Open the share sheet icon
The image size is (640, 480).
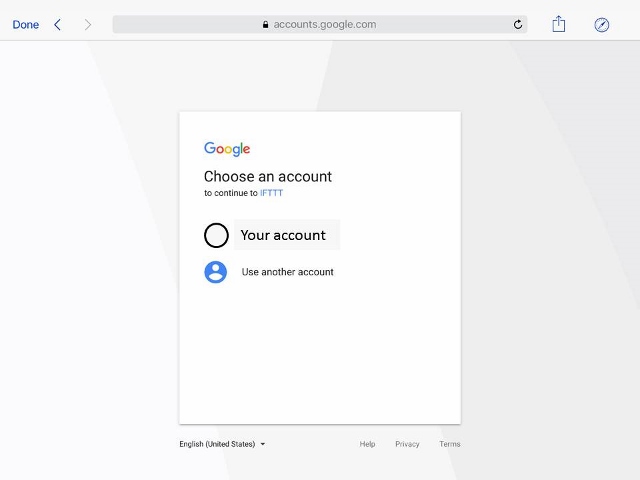(x=558, y=24)
